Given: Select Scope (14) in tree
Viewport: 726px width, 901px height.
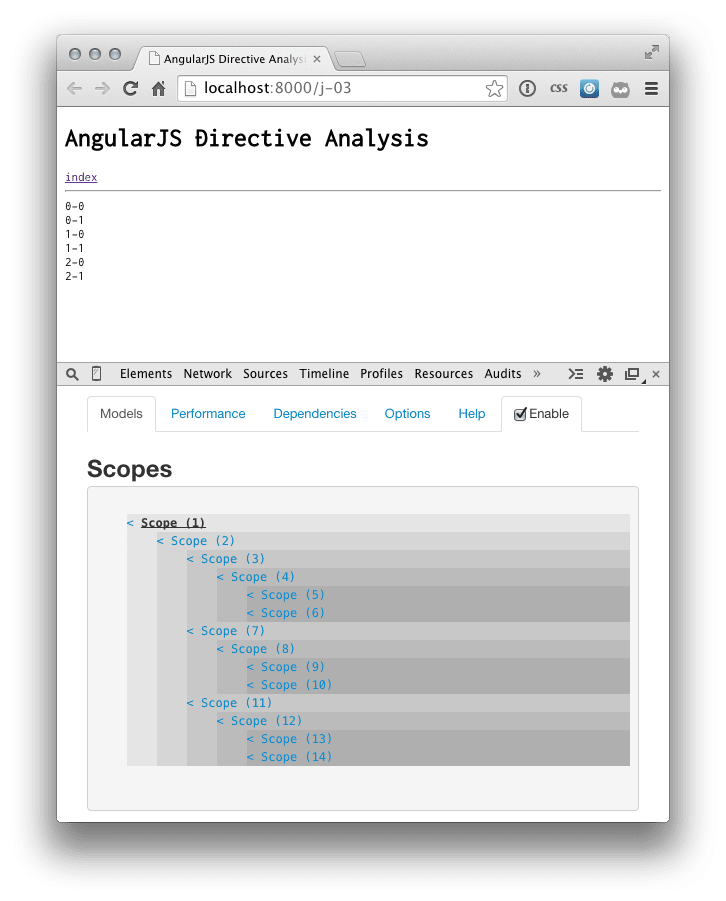Looking at the screenshot, I should 297,757.
